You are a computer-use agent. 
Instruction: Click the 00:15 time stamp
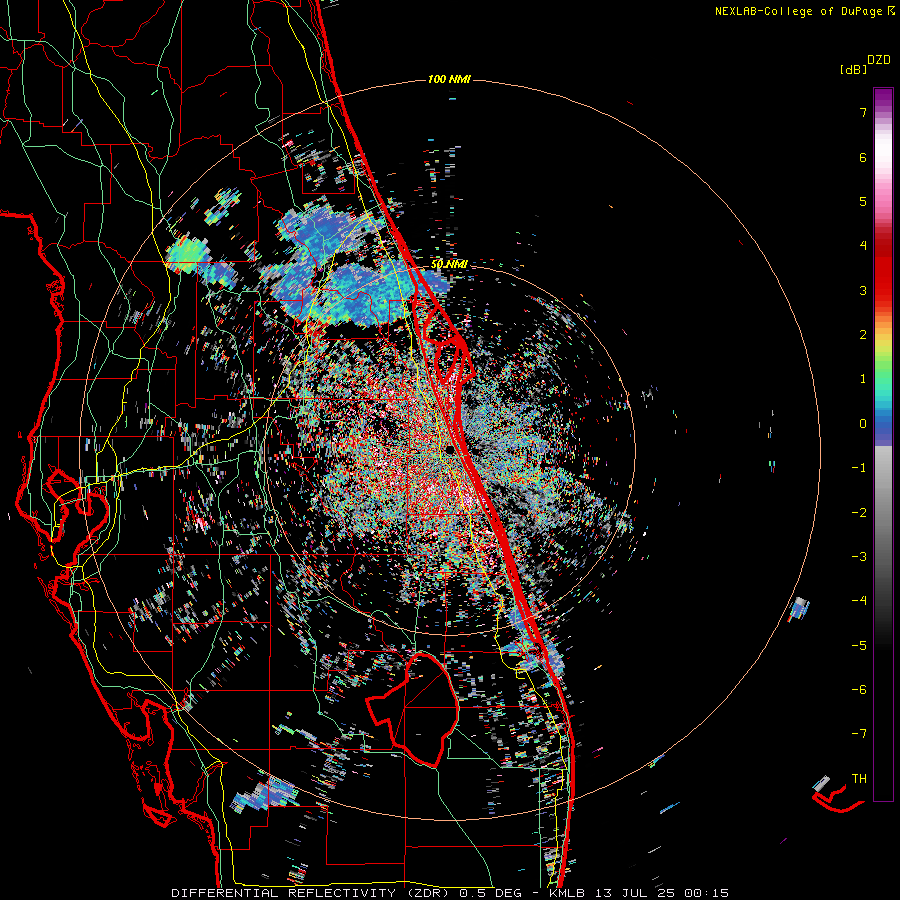point(707,893)
